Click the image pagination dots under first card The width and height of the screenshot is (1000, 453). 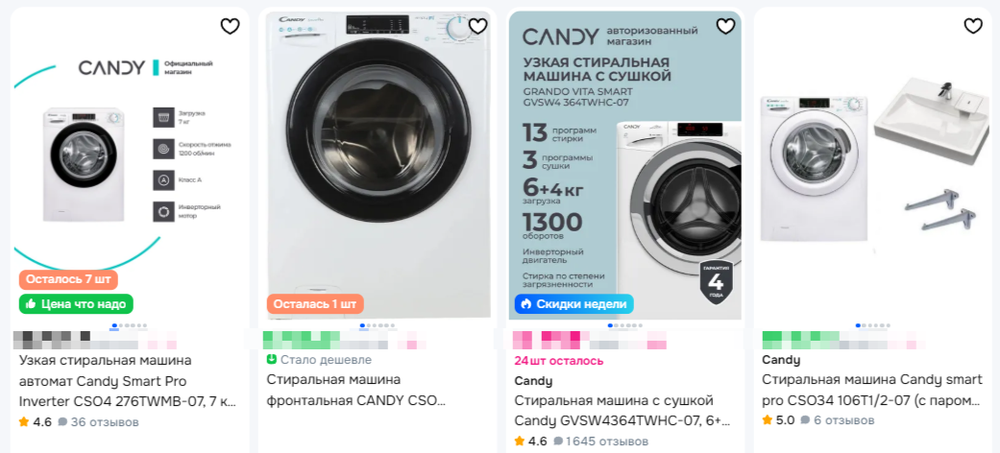129,325
